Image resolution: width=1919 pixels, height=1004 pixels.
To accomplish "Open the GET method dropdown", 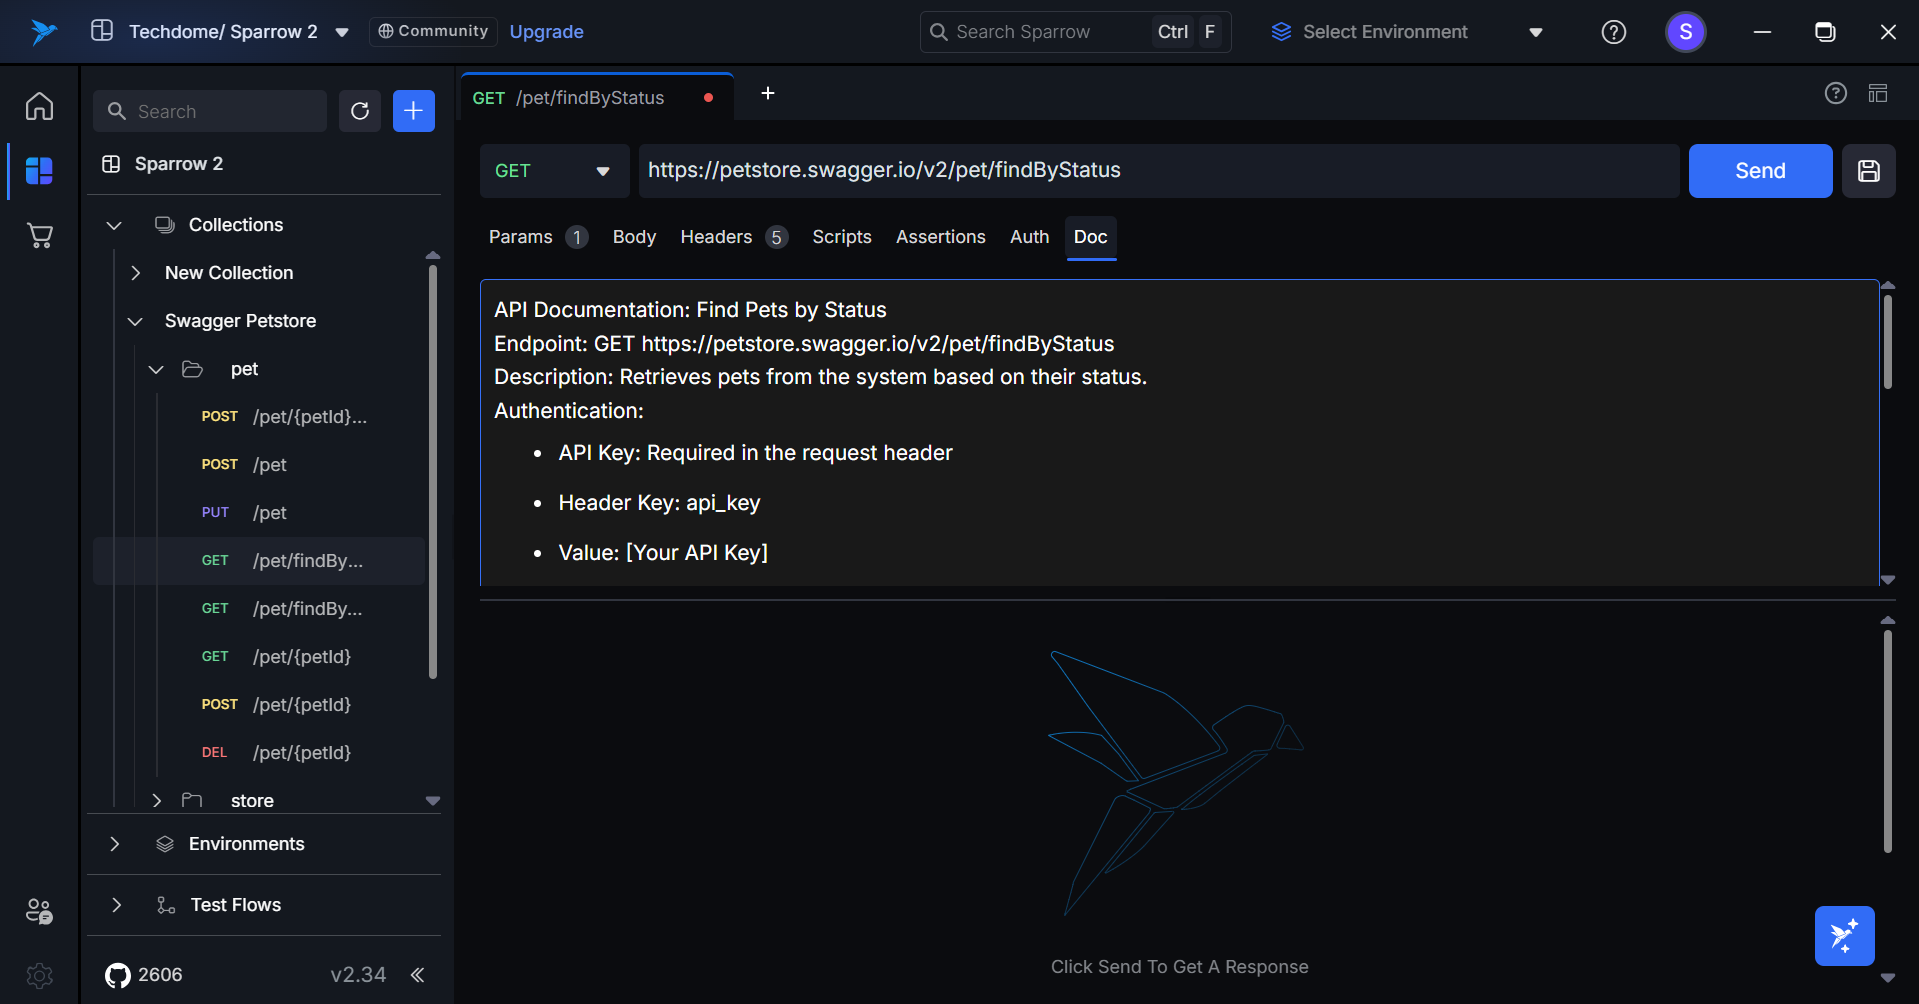I will pos(553,171).
